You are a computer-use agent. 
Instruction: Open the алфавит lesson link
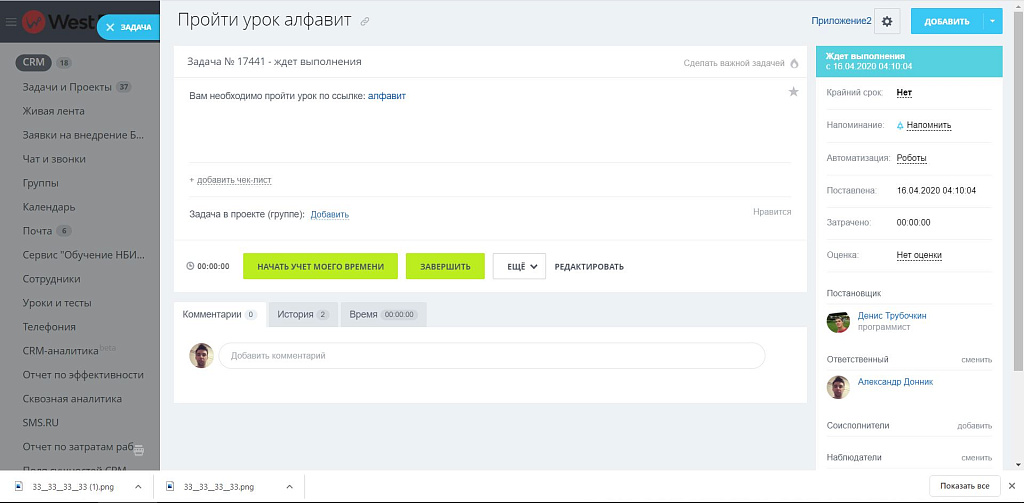(x=387, y=96)
